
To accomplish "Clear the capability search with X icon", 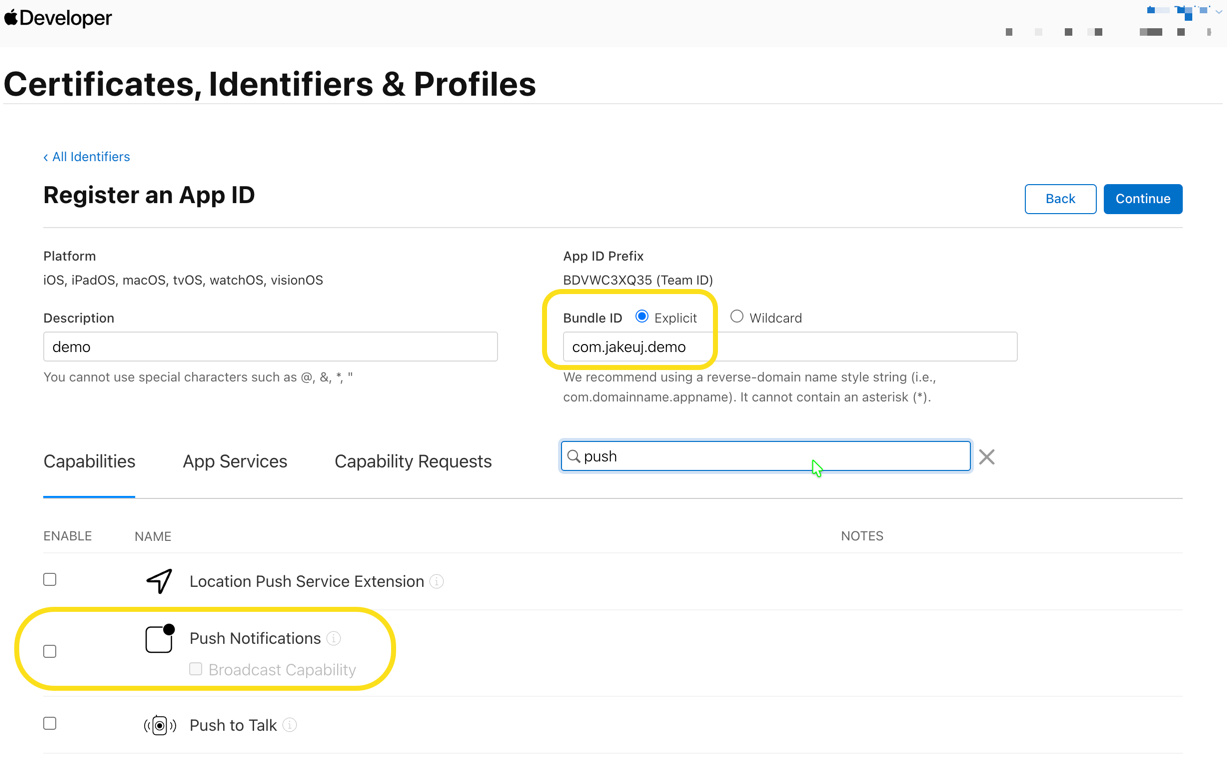I will [x=987, y=457].
